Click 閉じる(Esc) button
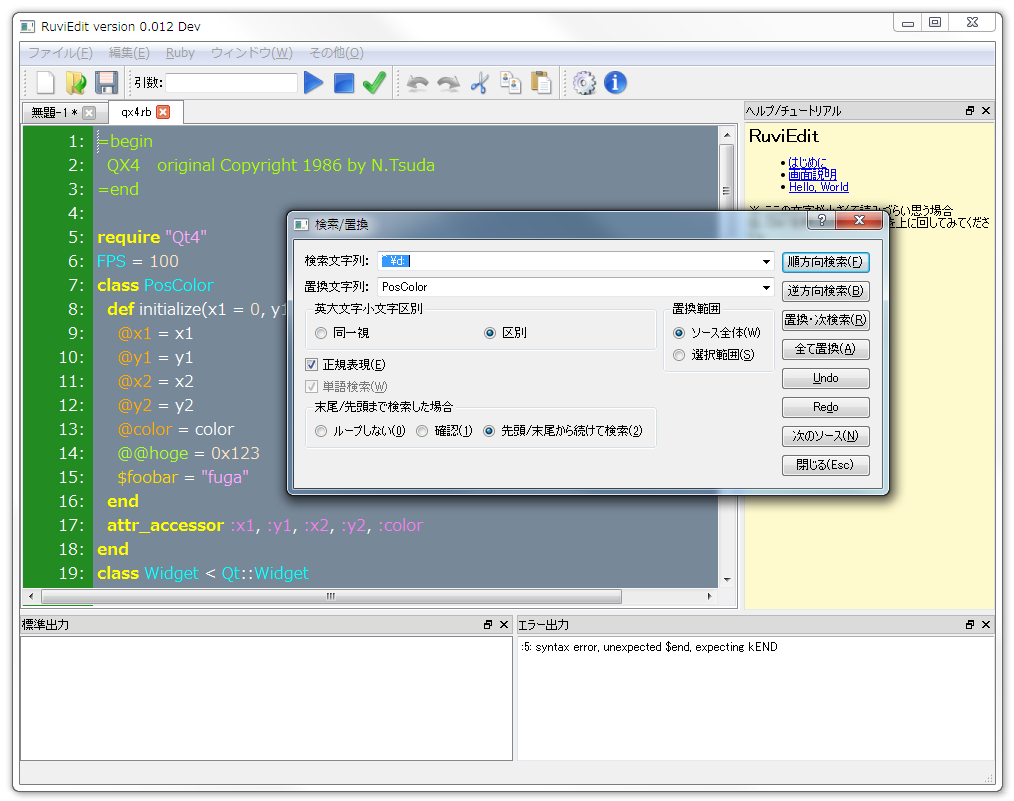Image resolution: width=1014 pixels, height=801 pixels. 825,465
